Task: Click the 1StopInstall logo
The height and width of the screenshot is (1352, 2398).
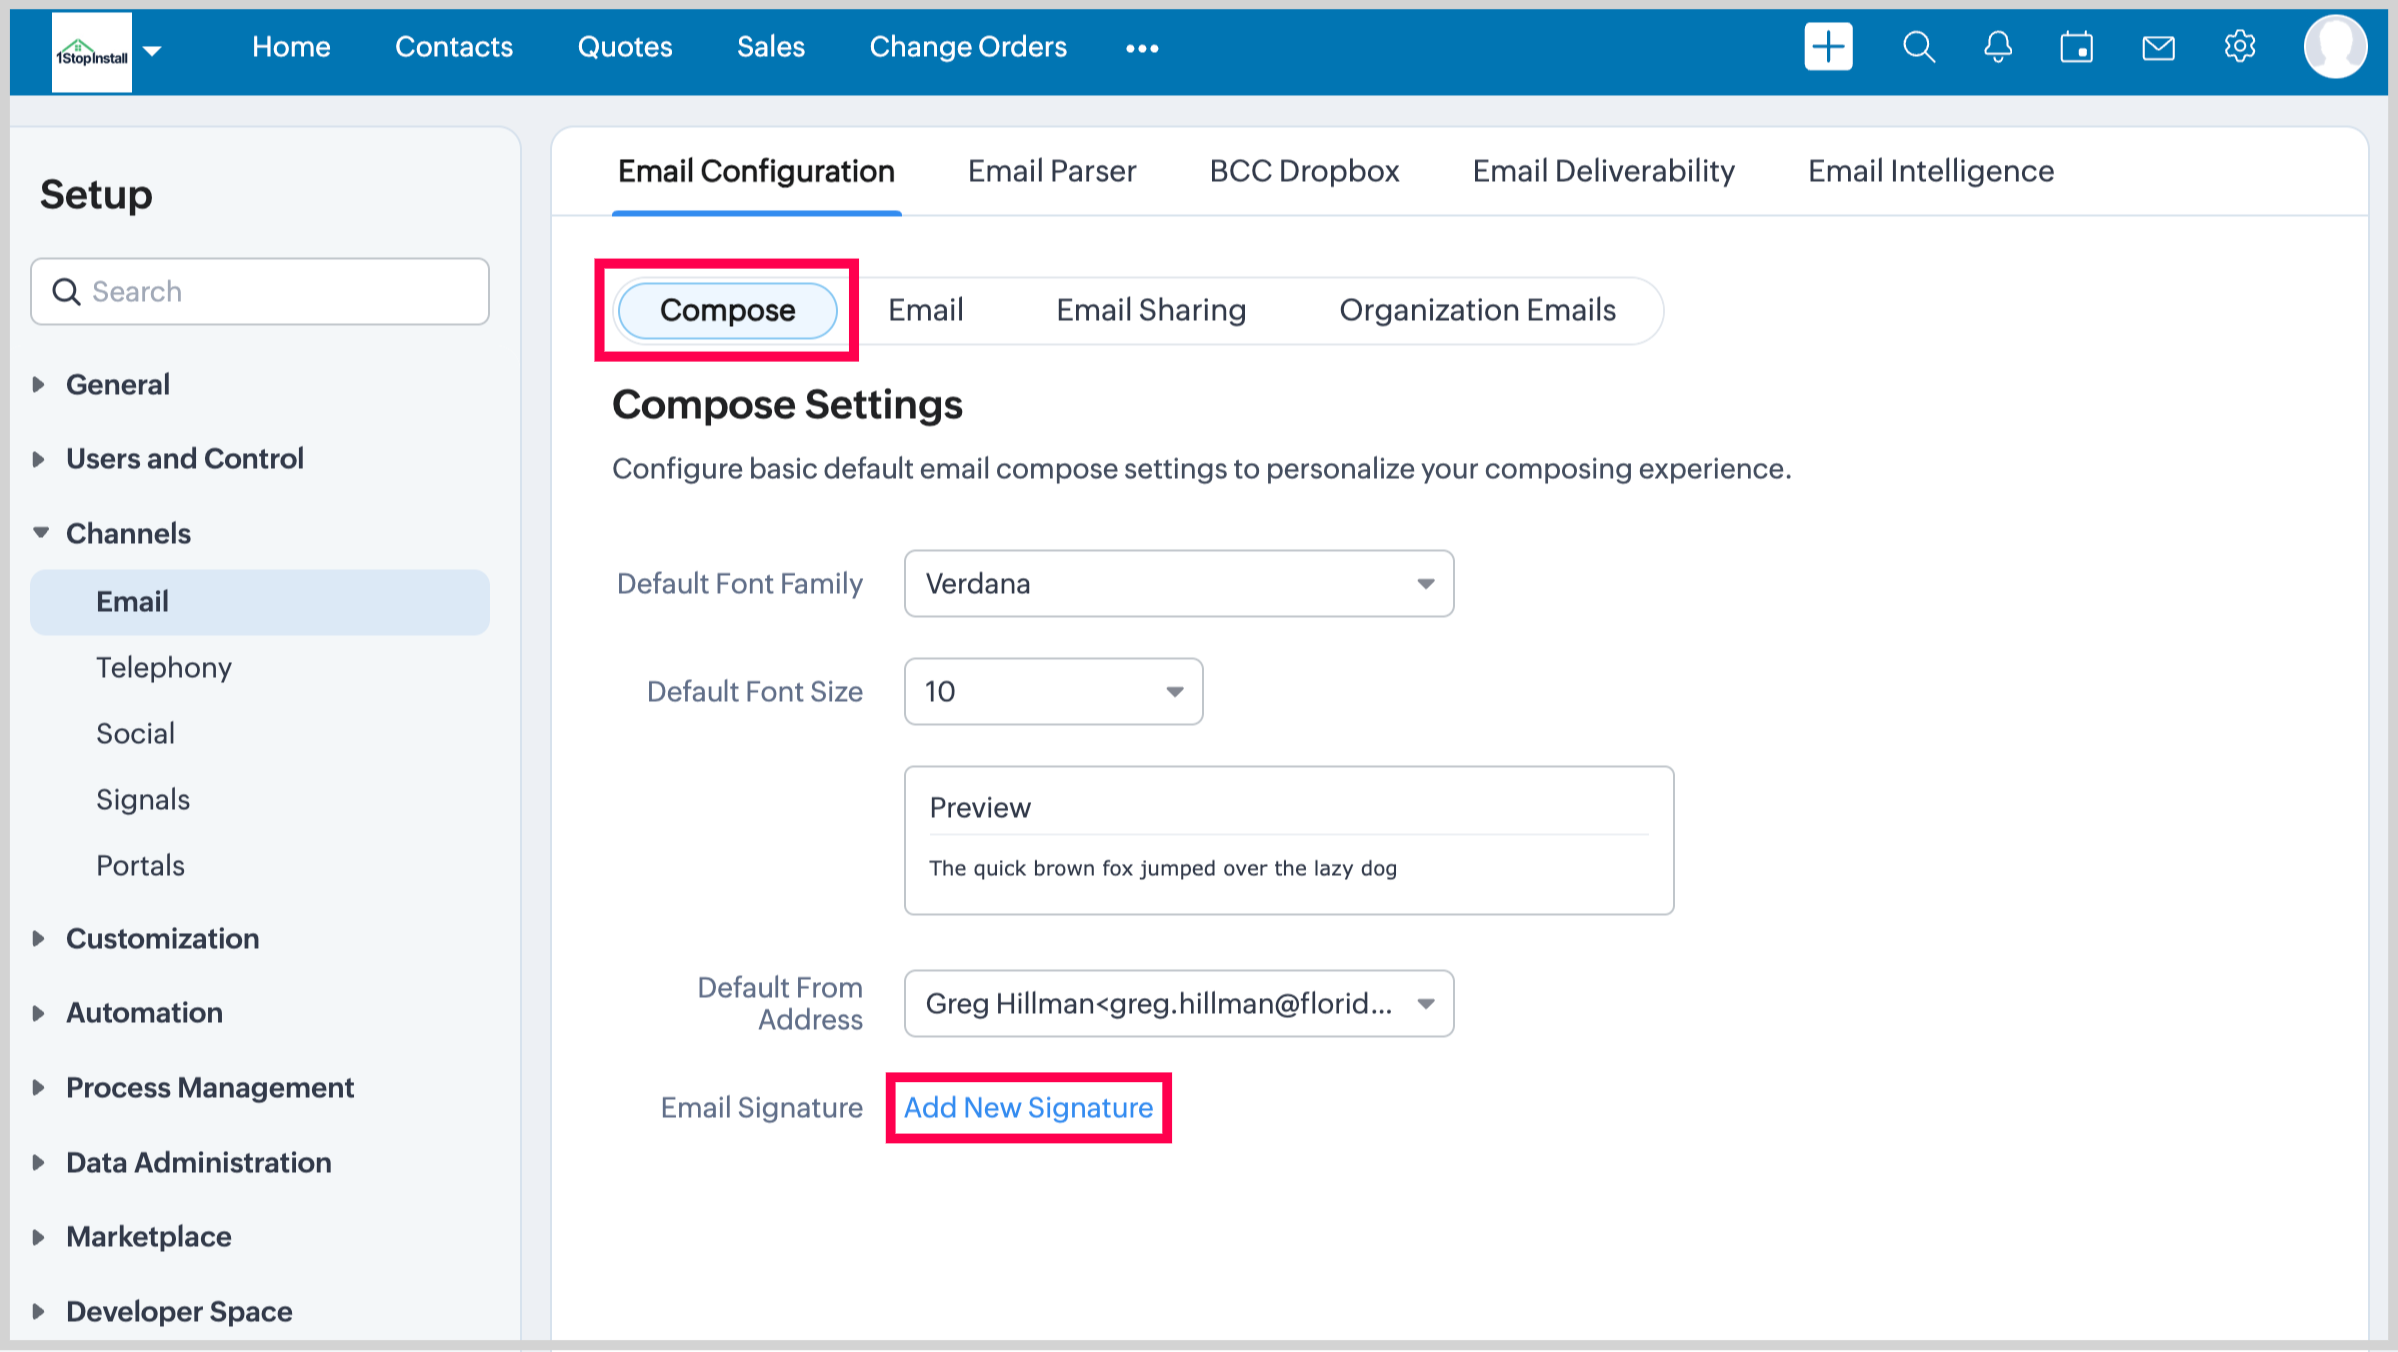Action: point(91,52)
